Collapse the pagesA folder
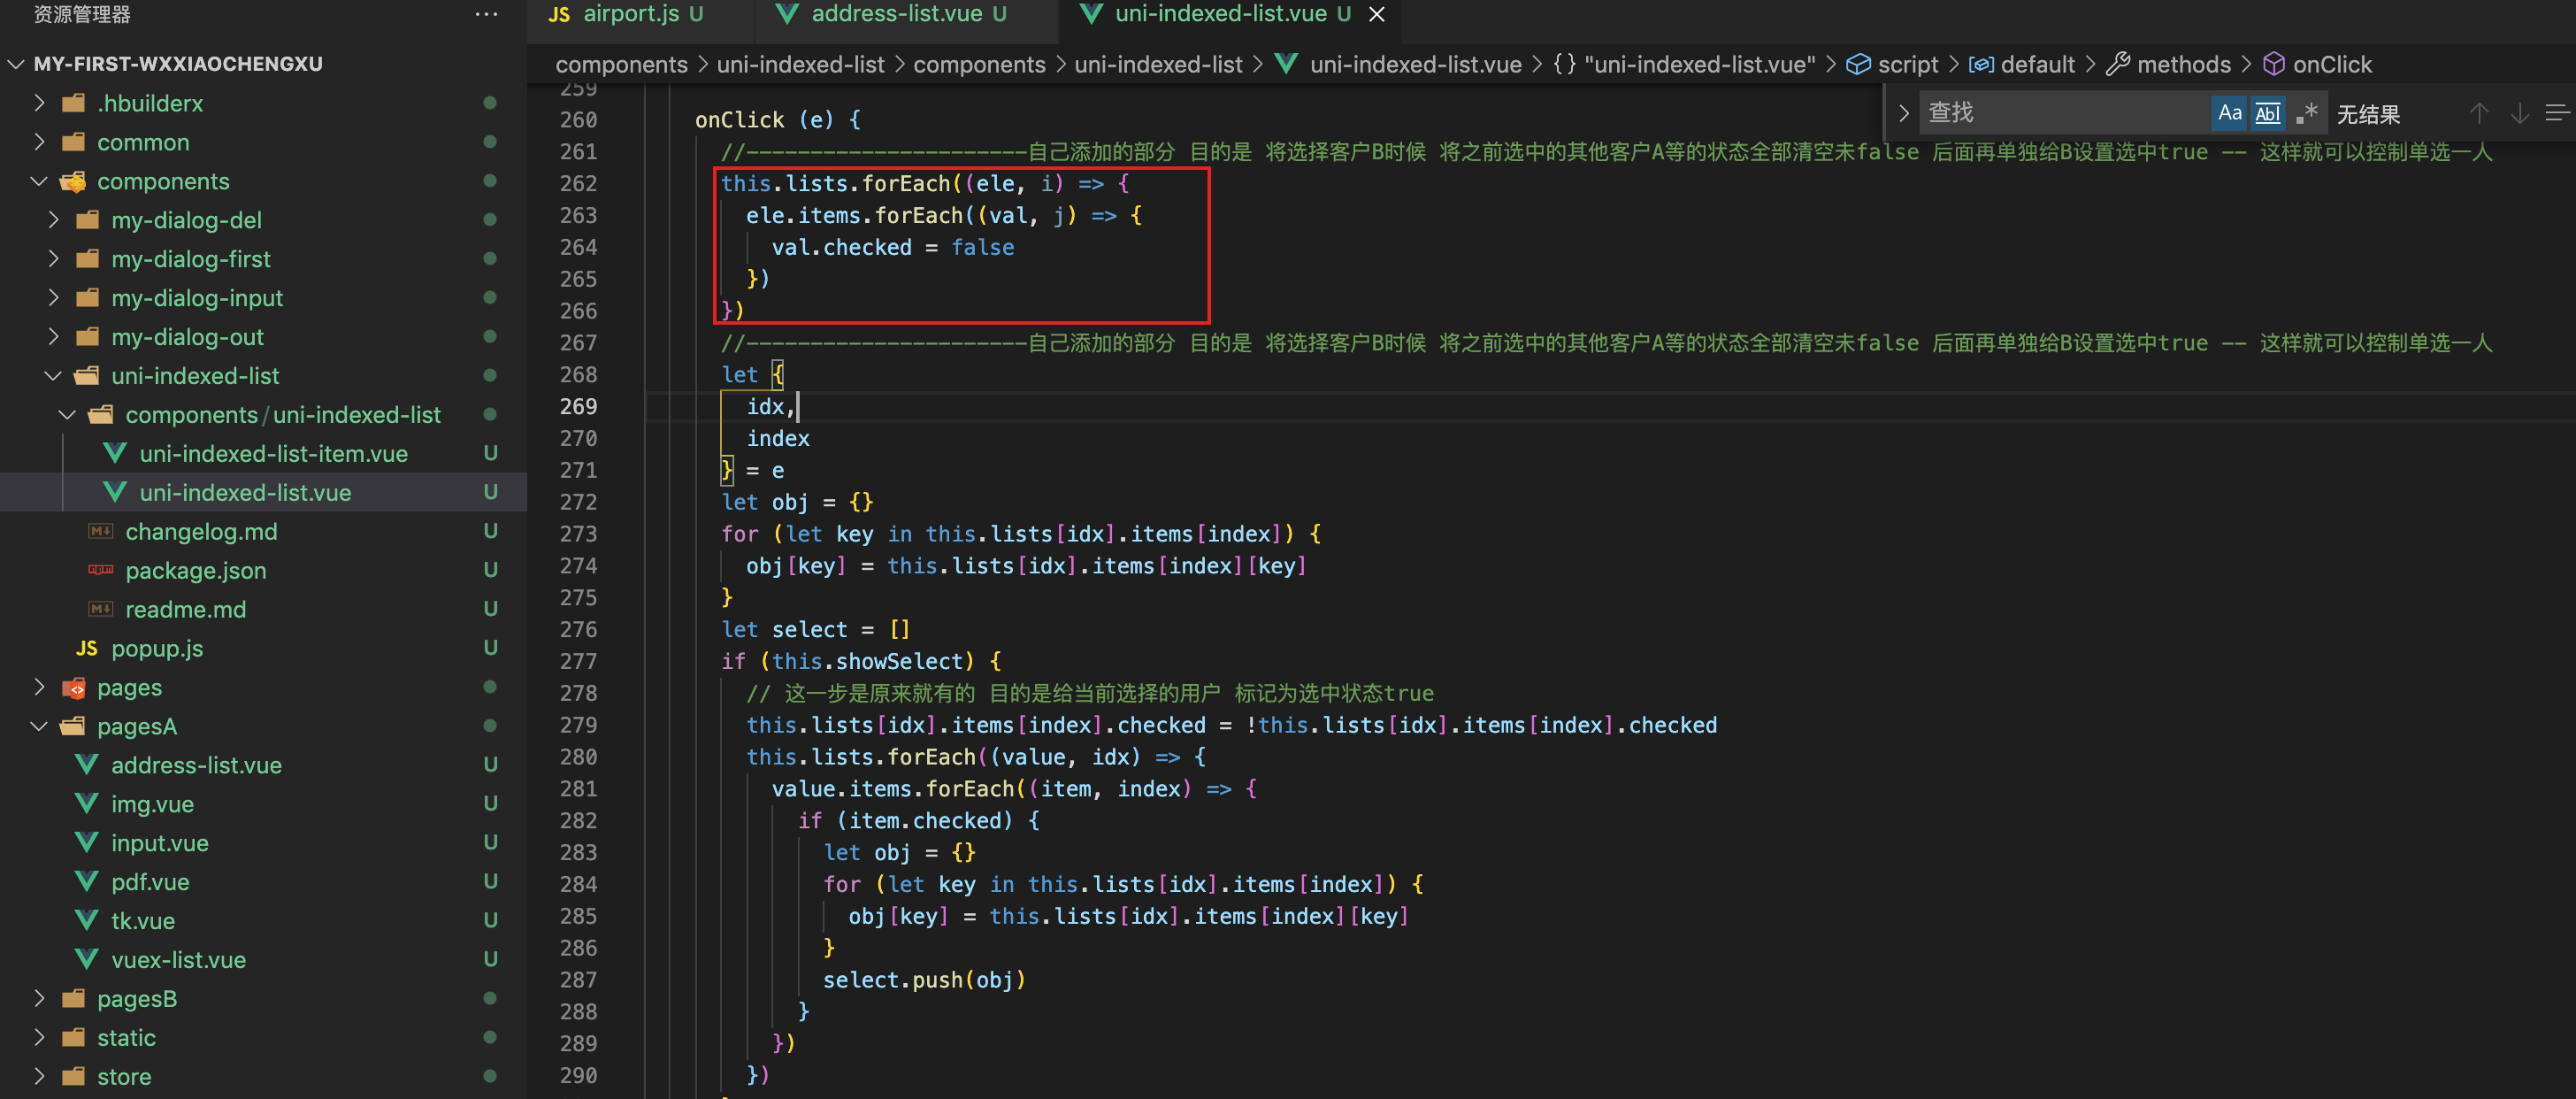The image size is (2576, 1099). (137, 727)
